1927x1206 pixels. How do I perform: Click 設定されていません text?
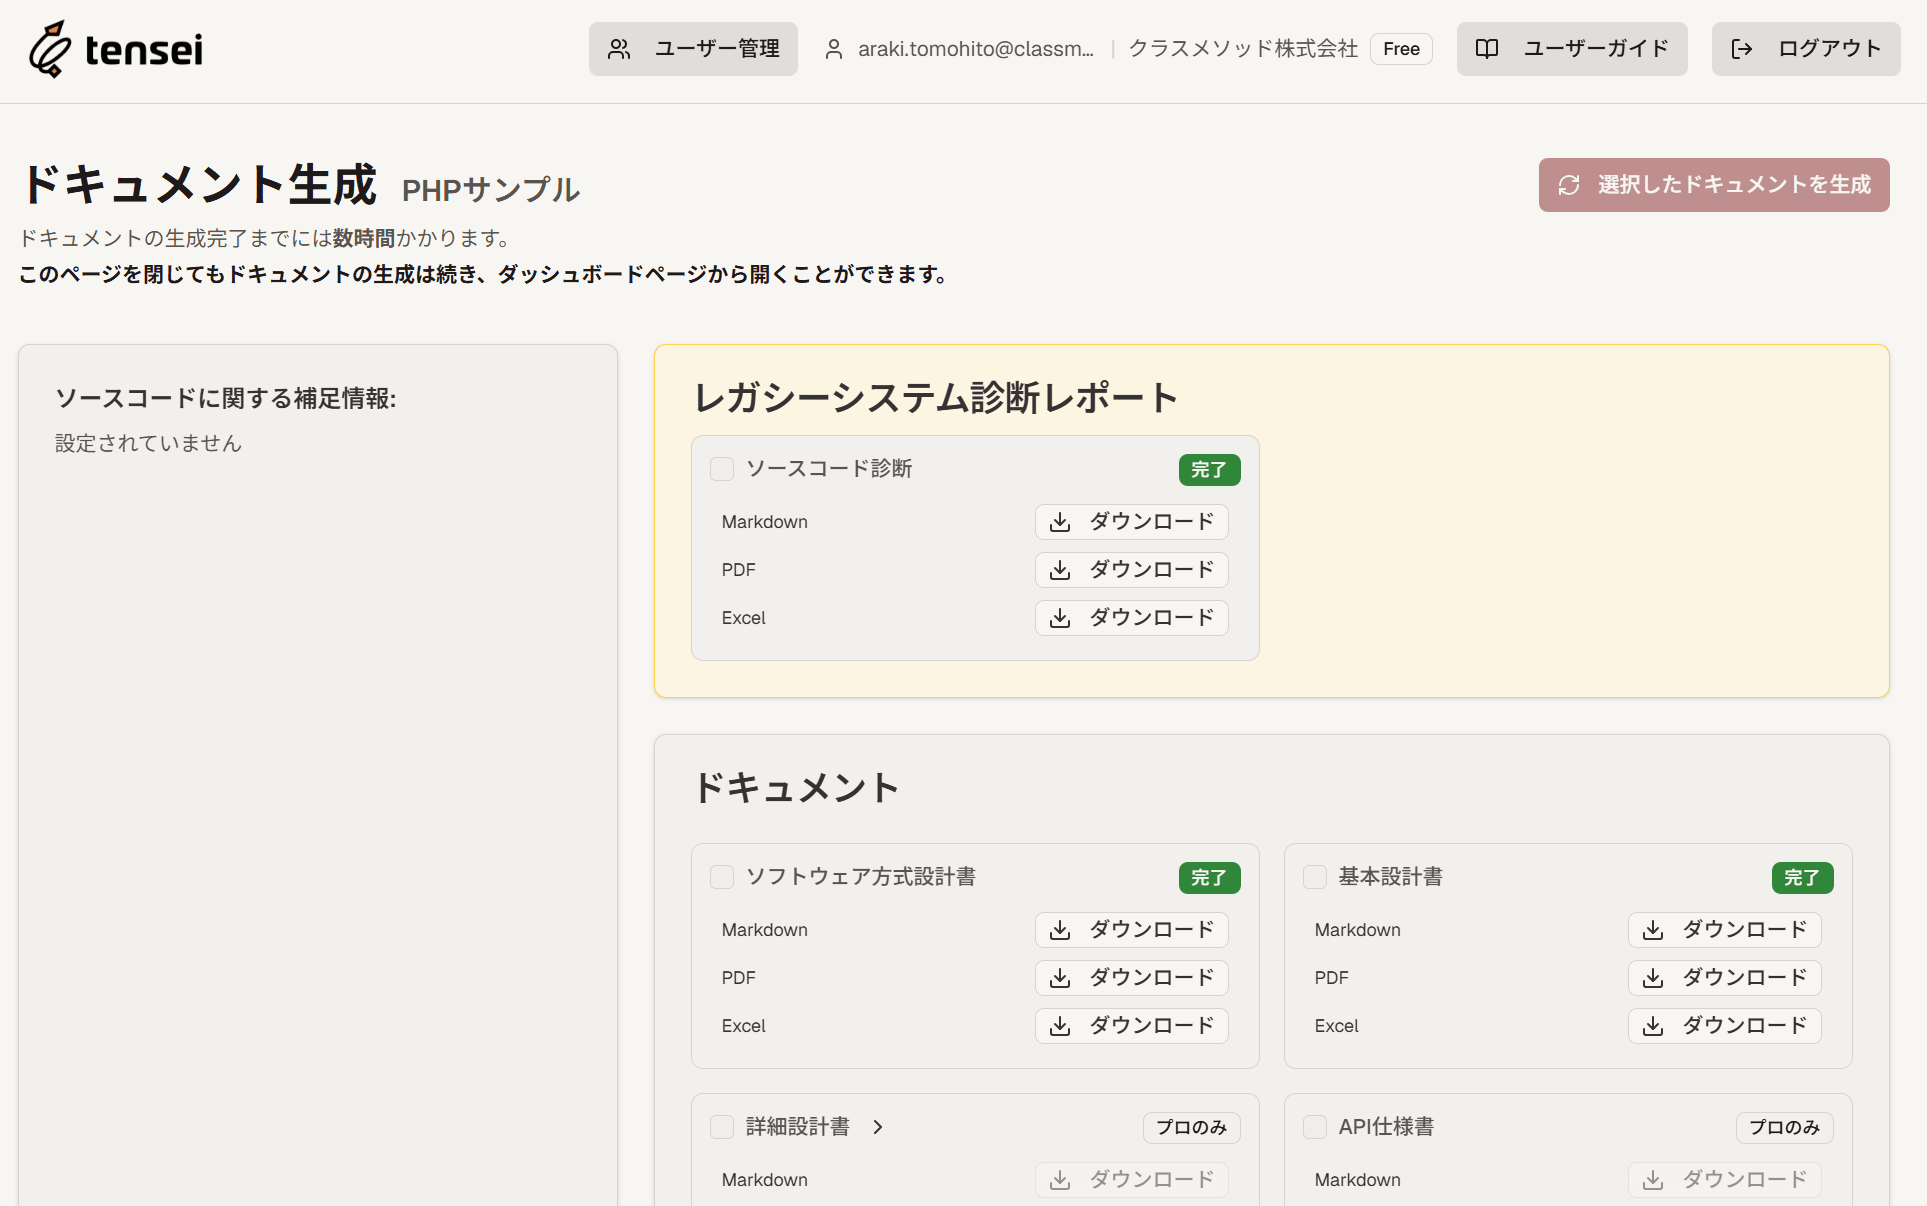tap(148, 443)
